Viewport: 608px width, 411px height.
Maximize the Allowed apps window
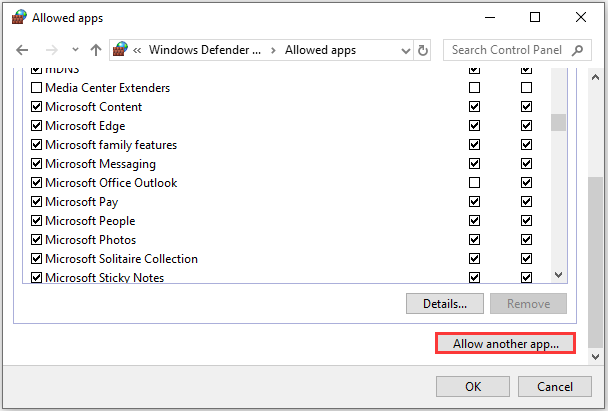point(535,17)
